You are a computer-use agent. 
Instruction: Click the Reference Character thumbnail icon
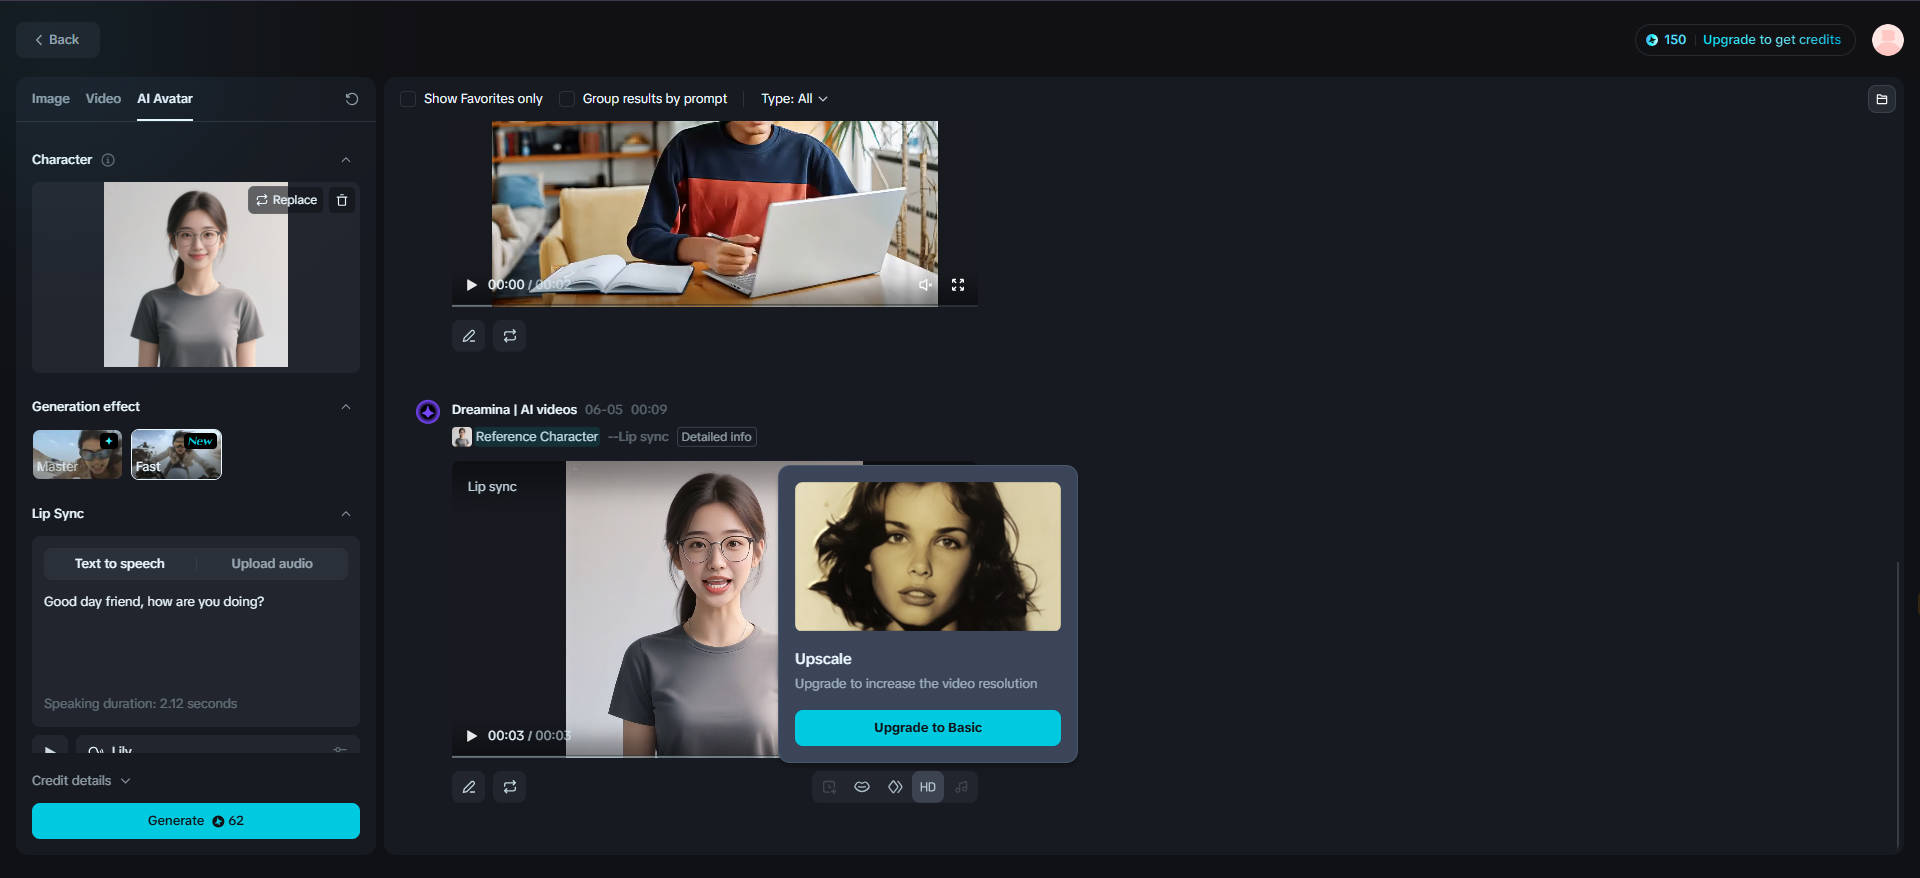(x=462, y=437)
